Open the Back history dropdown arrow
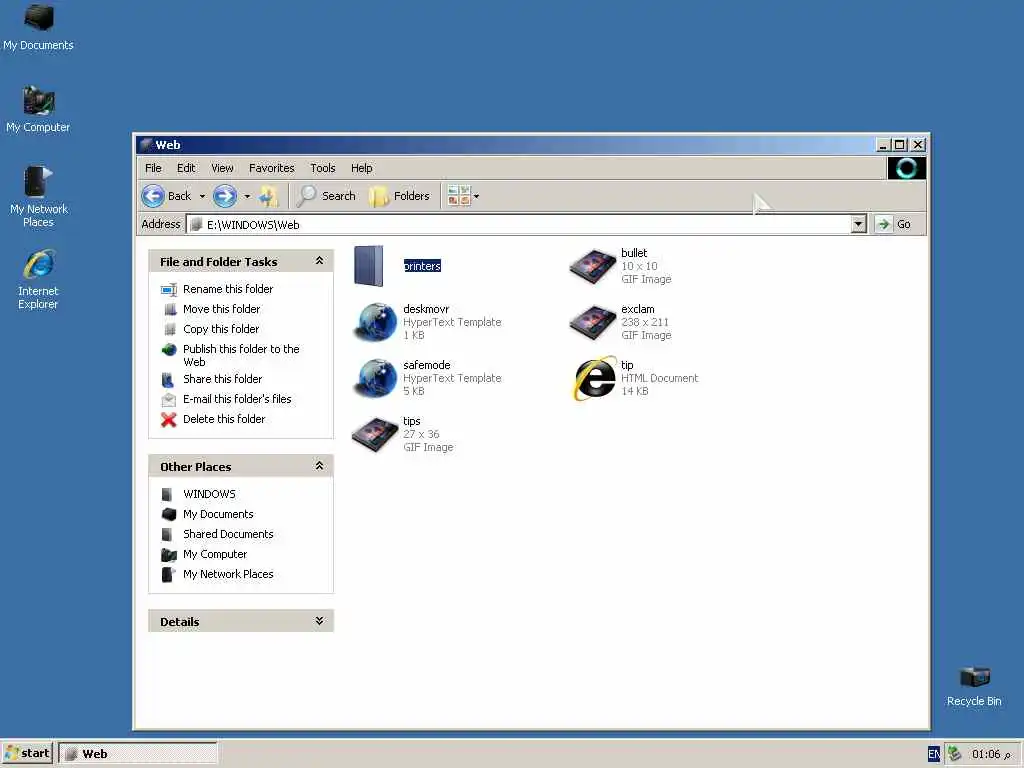Image resolution: width=1024 pixels, height=768 pixels. [202, 196]
